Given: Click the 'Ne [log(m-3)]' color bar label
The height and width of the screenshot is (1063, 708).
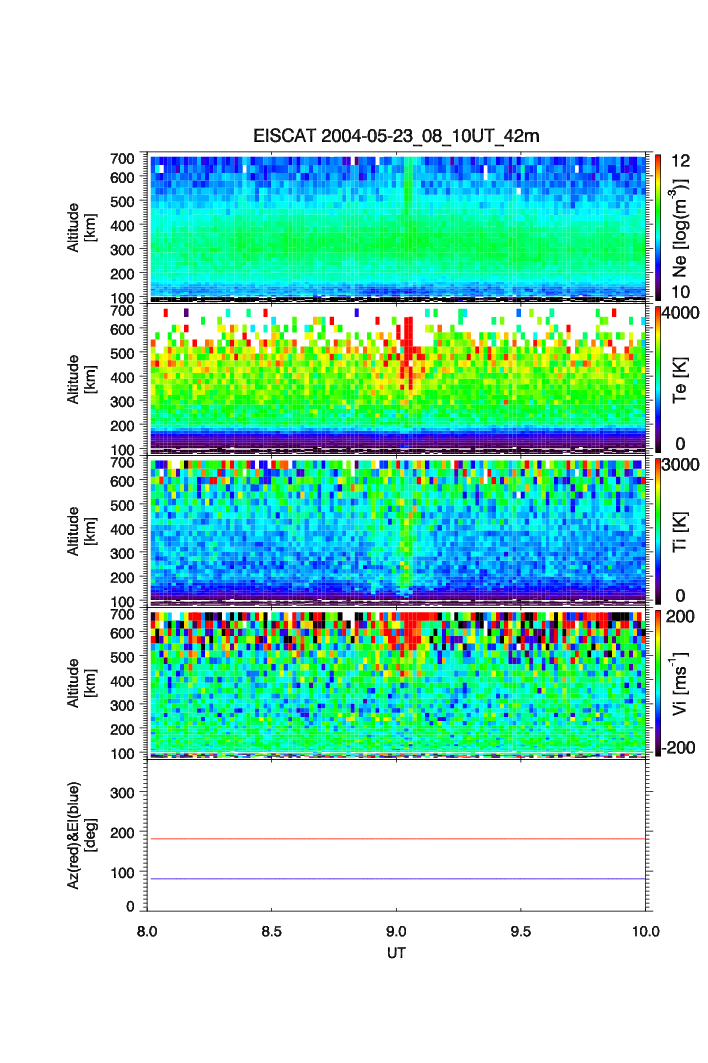Looking at the screenshot, I should [x=680, y=227].
